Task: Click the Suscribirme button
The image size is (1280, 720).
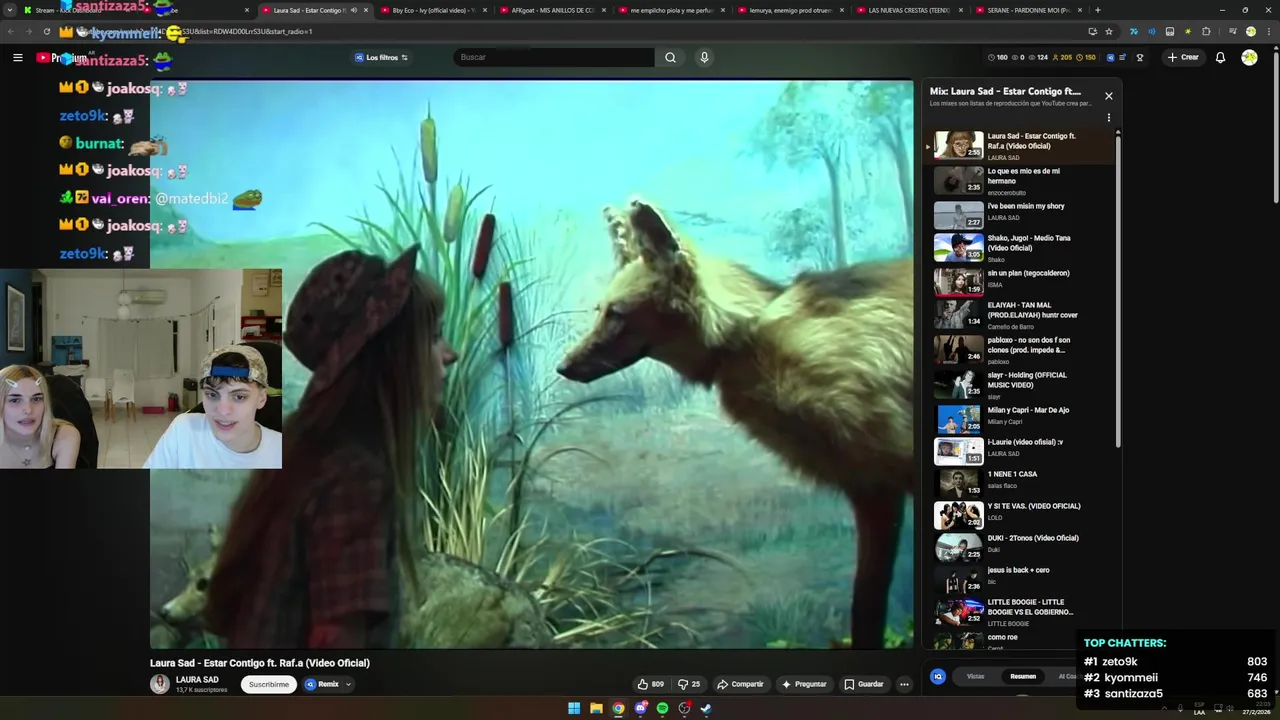Action: coord(268,684)
